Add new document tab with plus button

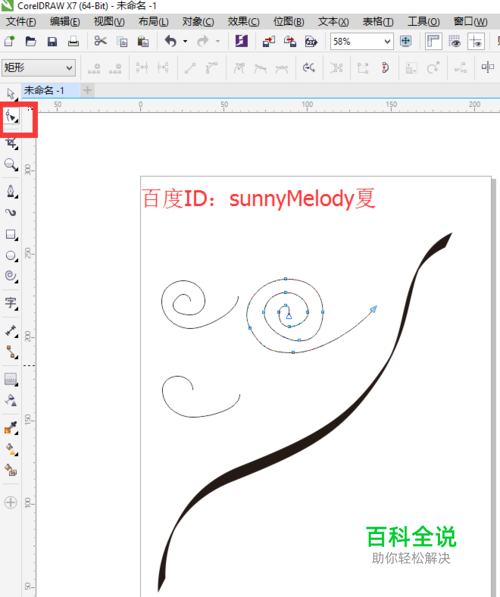click(88, 90)
